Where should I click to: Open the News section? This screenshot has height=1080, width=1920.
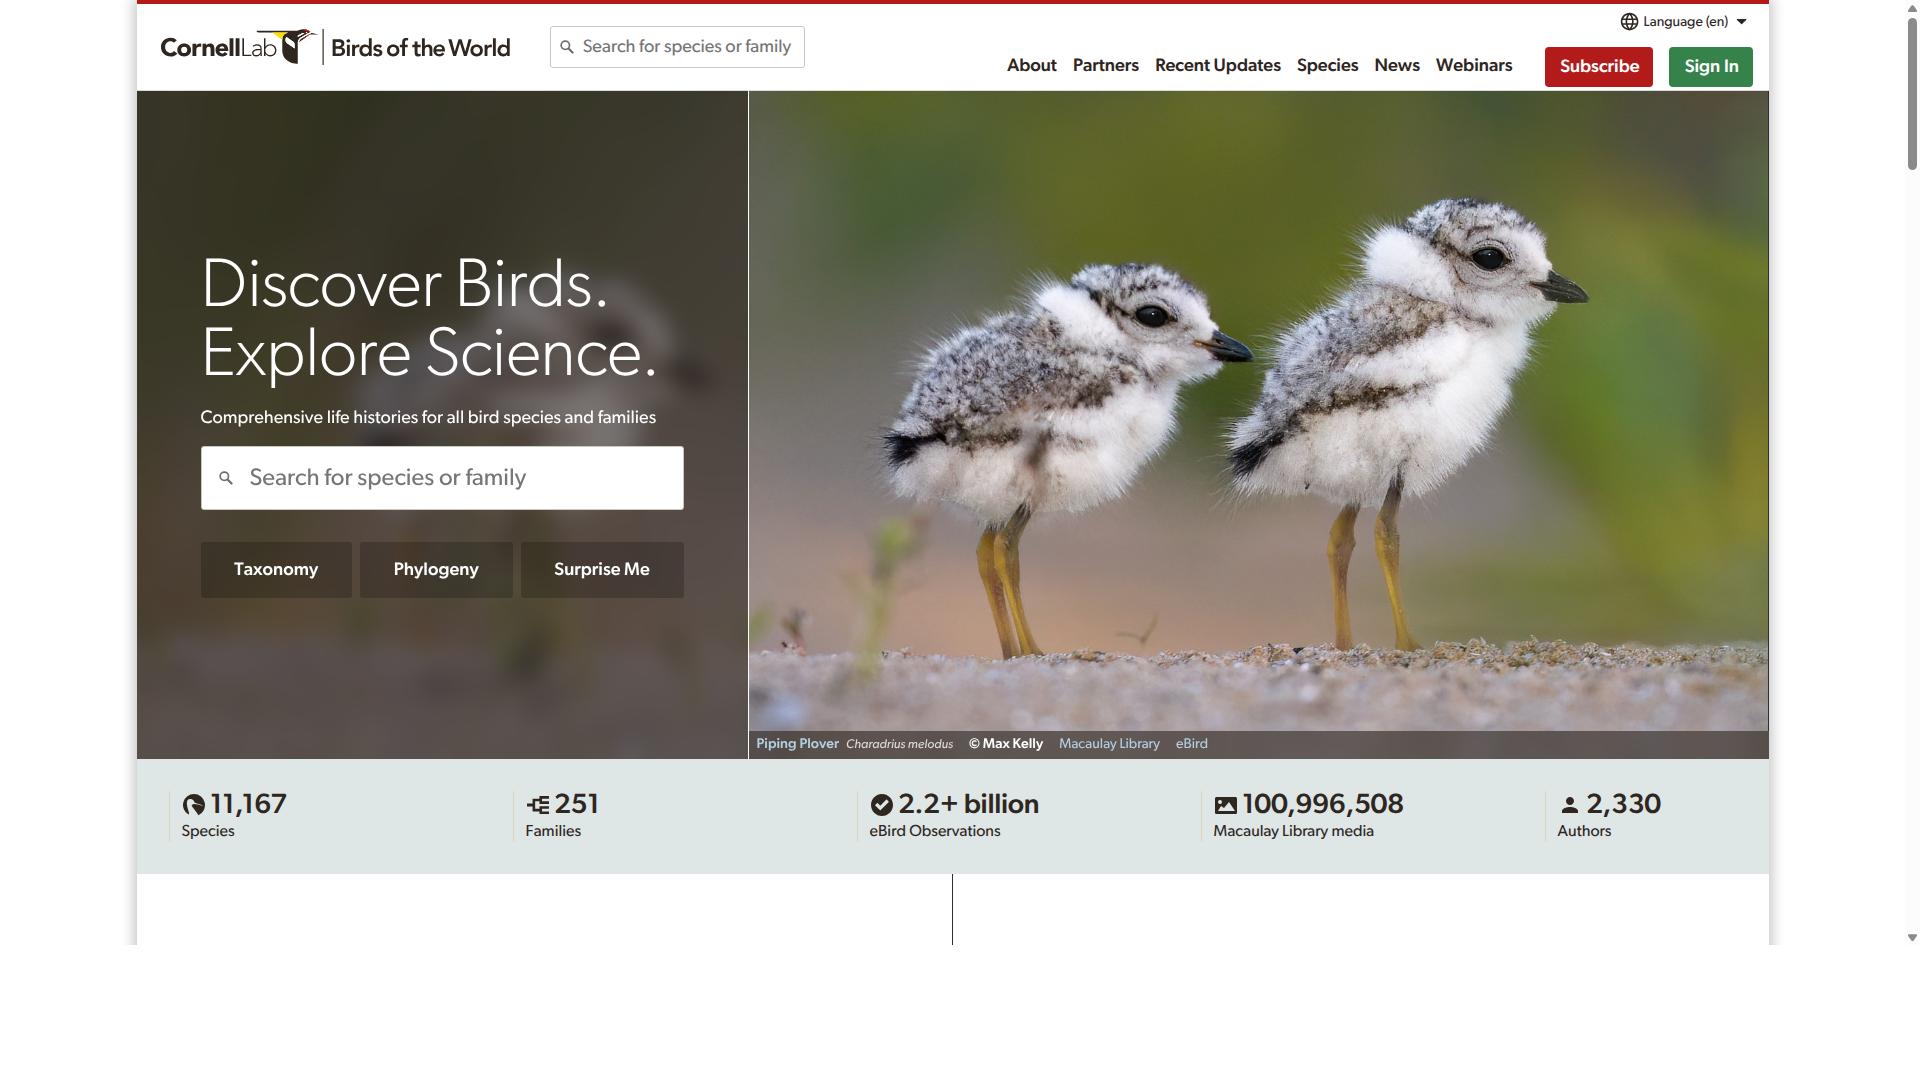(1396, 65)
